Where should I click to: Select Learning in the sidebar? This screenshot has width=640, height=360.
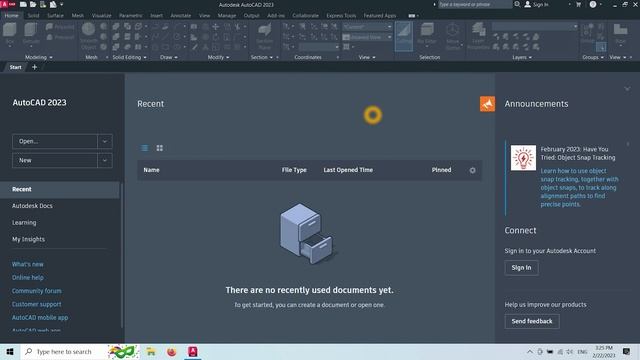(x=24, y=223)
